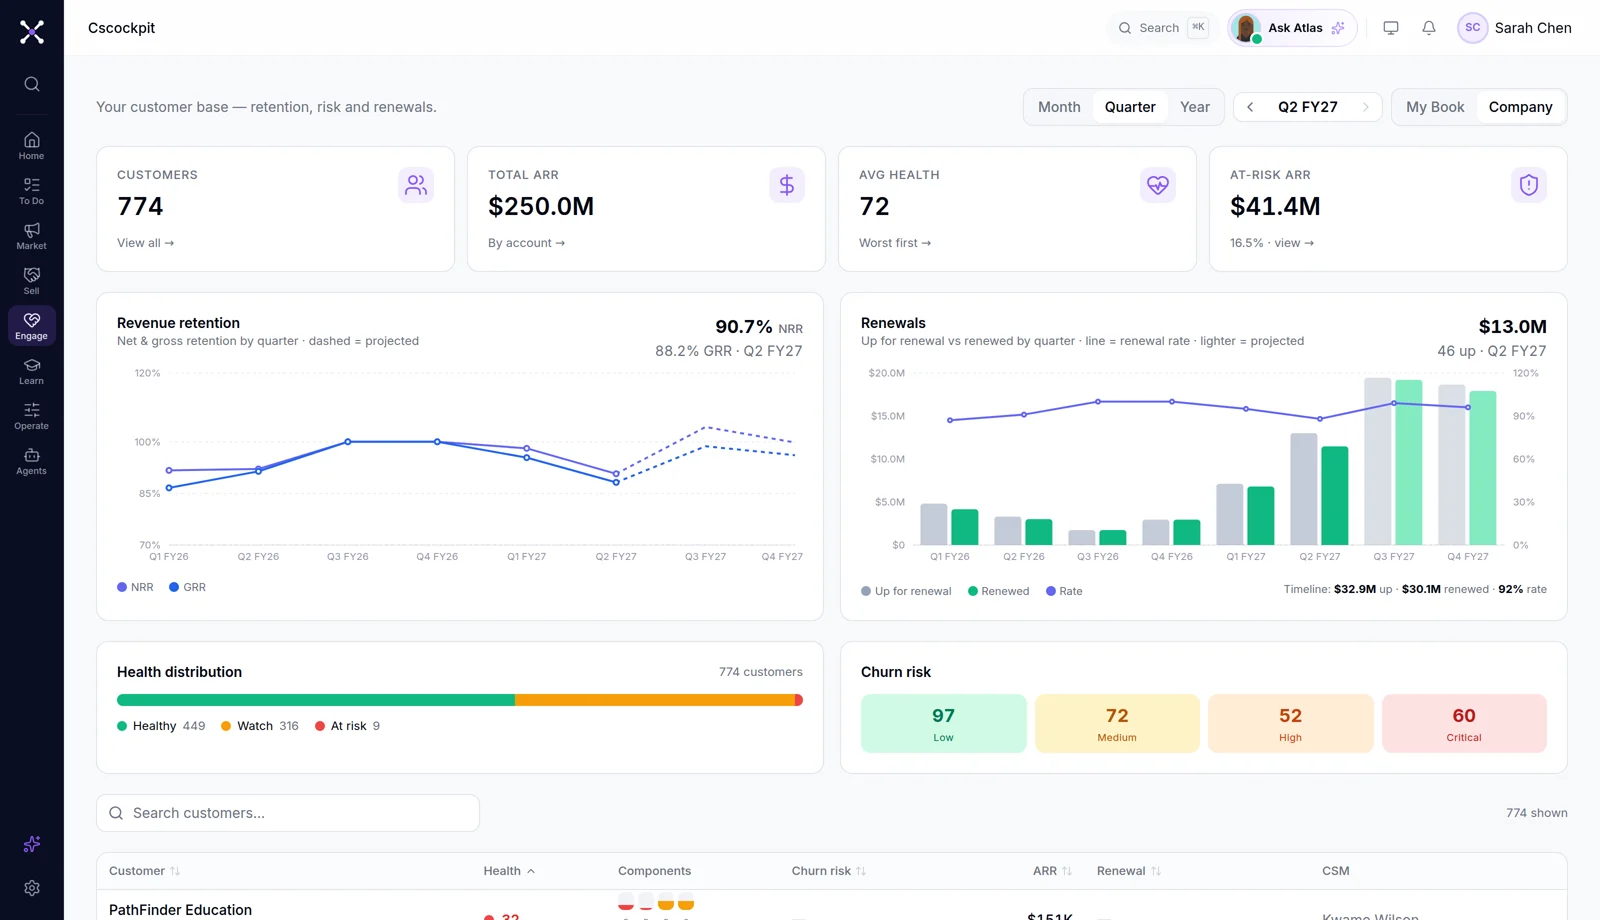Image resolution: width=1600 pixels, height=920 pixels.
Task: Open Engage sidebar section
Action: [32, 325]
